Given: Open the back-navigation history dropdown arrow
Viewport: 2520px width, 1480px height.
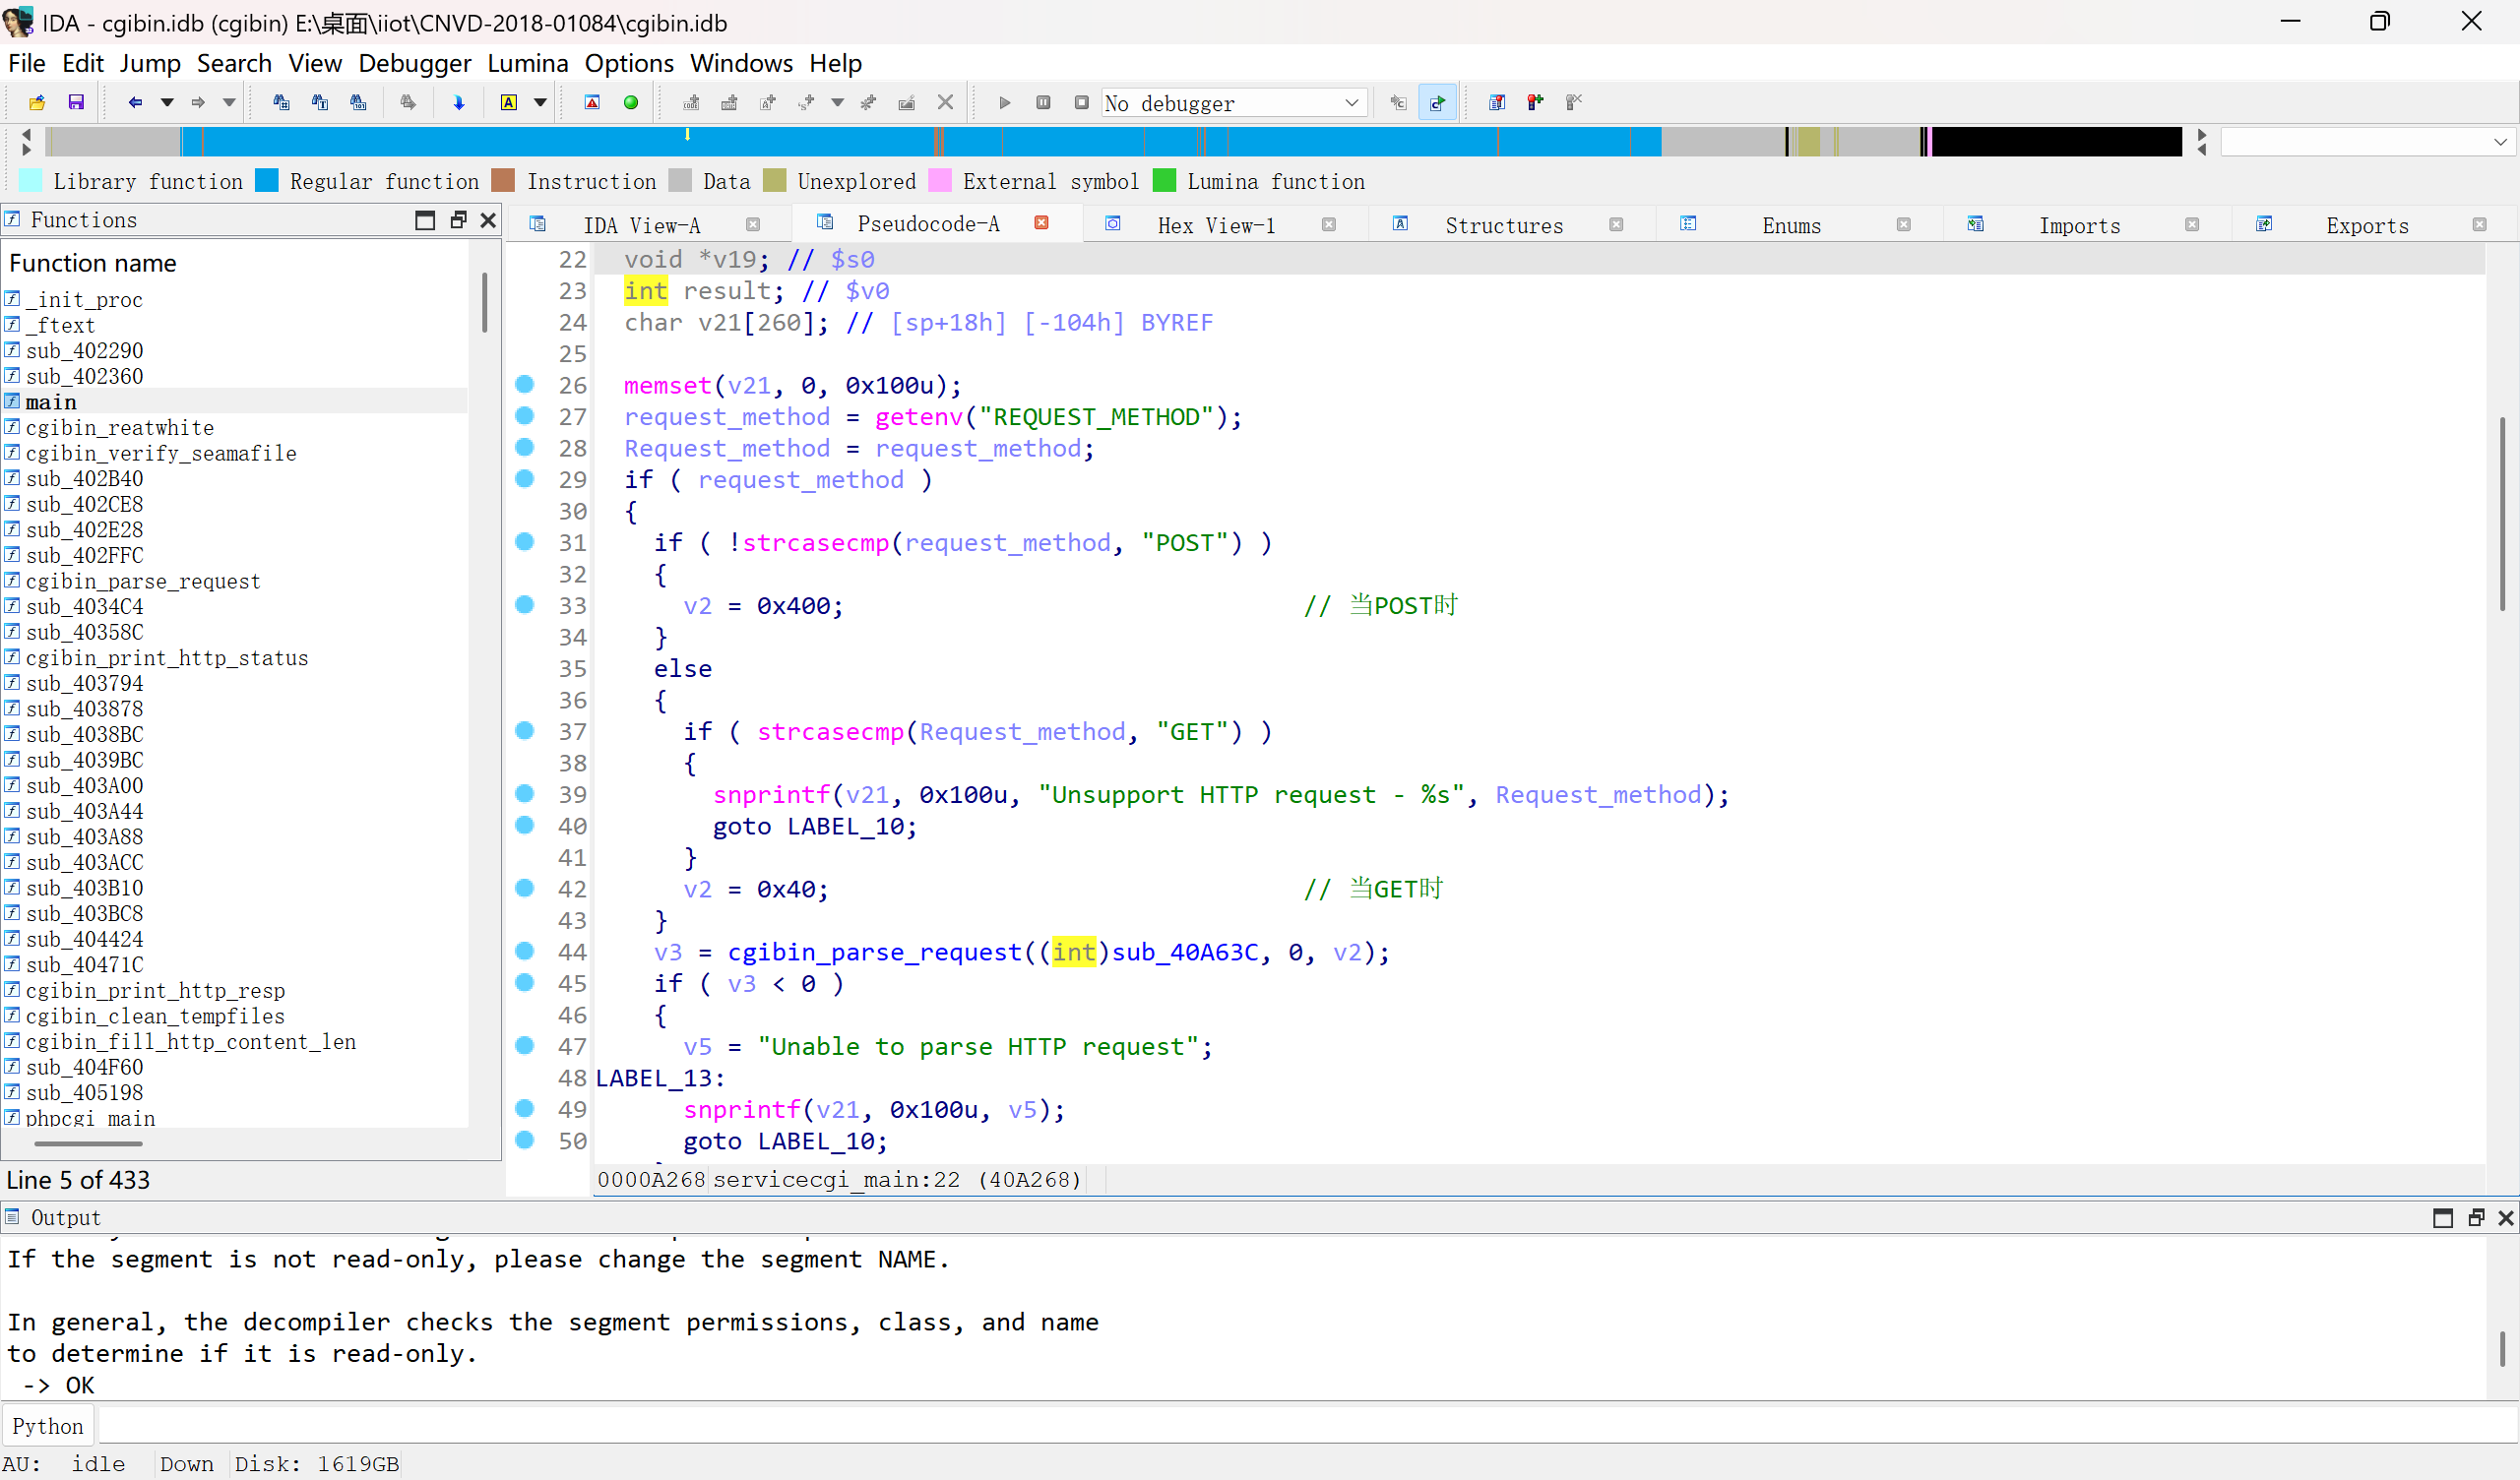Looking at the screenshot, I should click(167, 102).
